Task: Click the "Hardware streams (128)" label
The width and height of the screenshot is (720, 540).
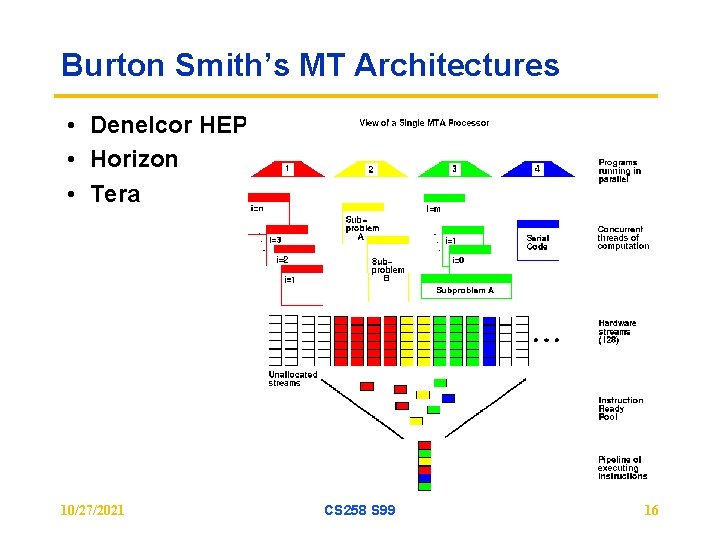Action: click(617, 332)
